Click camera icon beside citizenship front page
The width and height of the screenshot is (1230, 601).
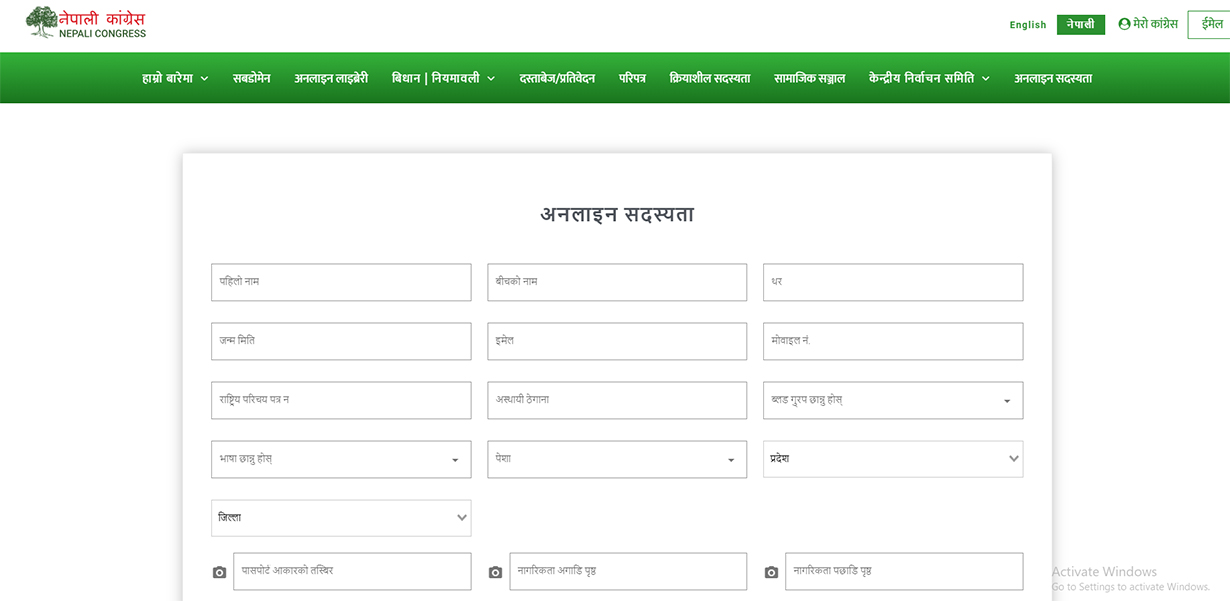coord(495,572)
